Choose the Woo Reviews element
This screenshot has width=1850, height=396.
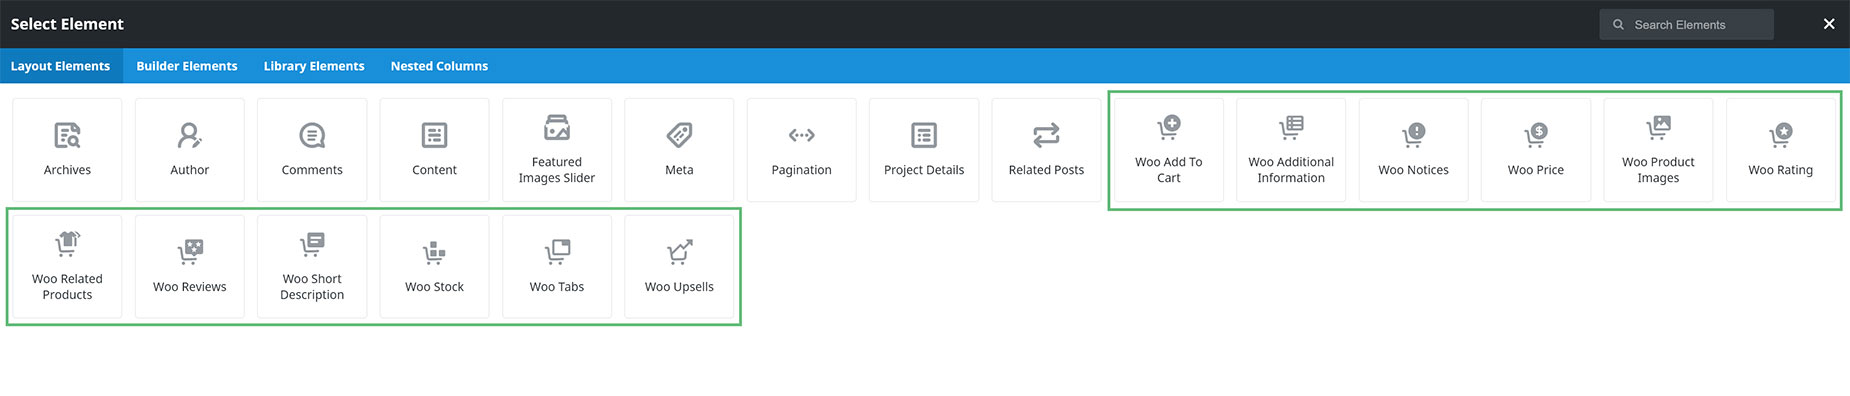190,267
